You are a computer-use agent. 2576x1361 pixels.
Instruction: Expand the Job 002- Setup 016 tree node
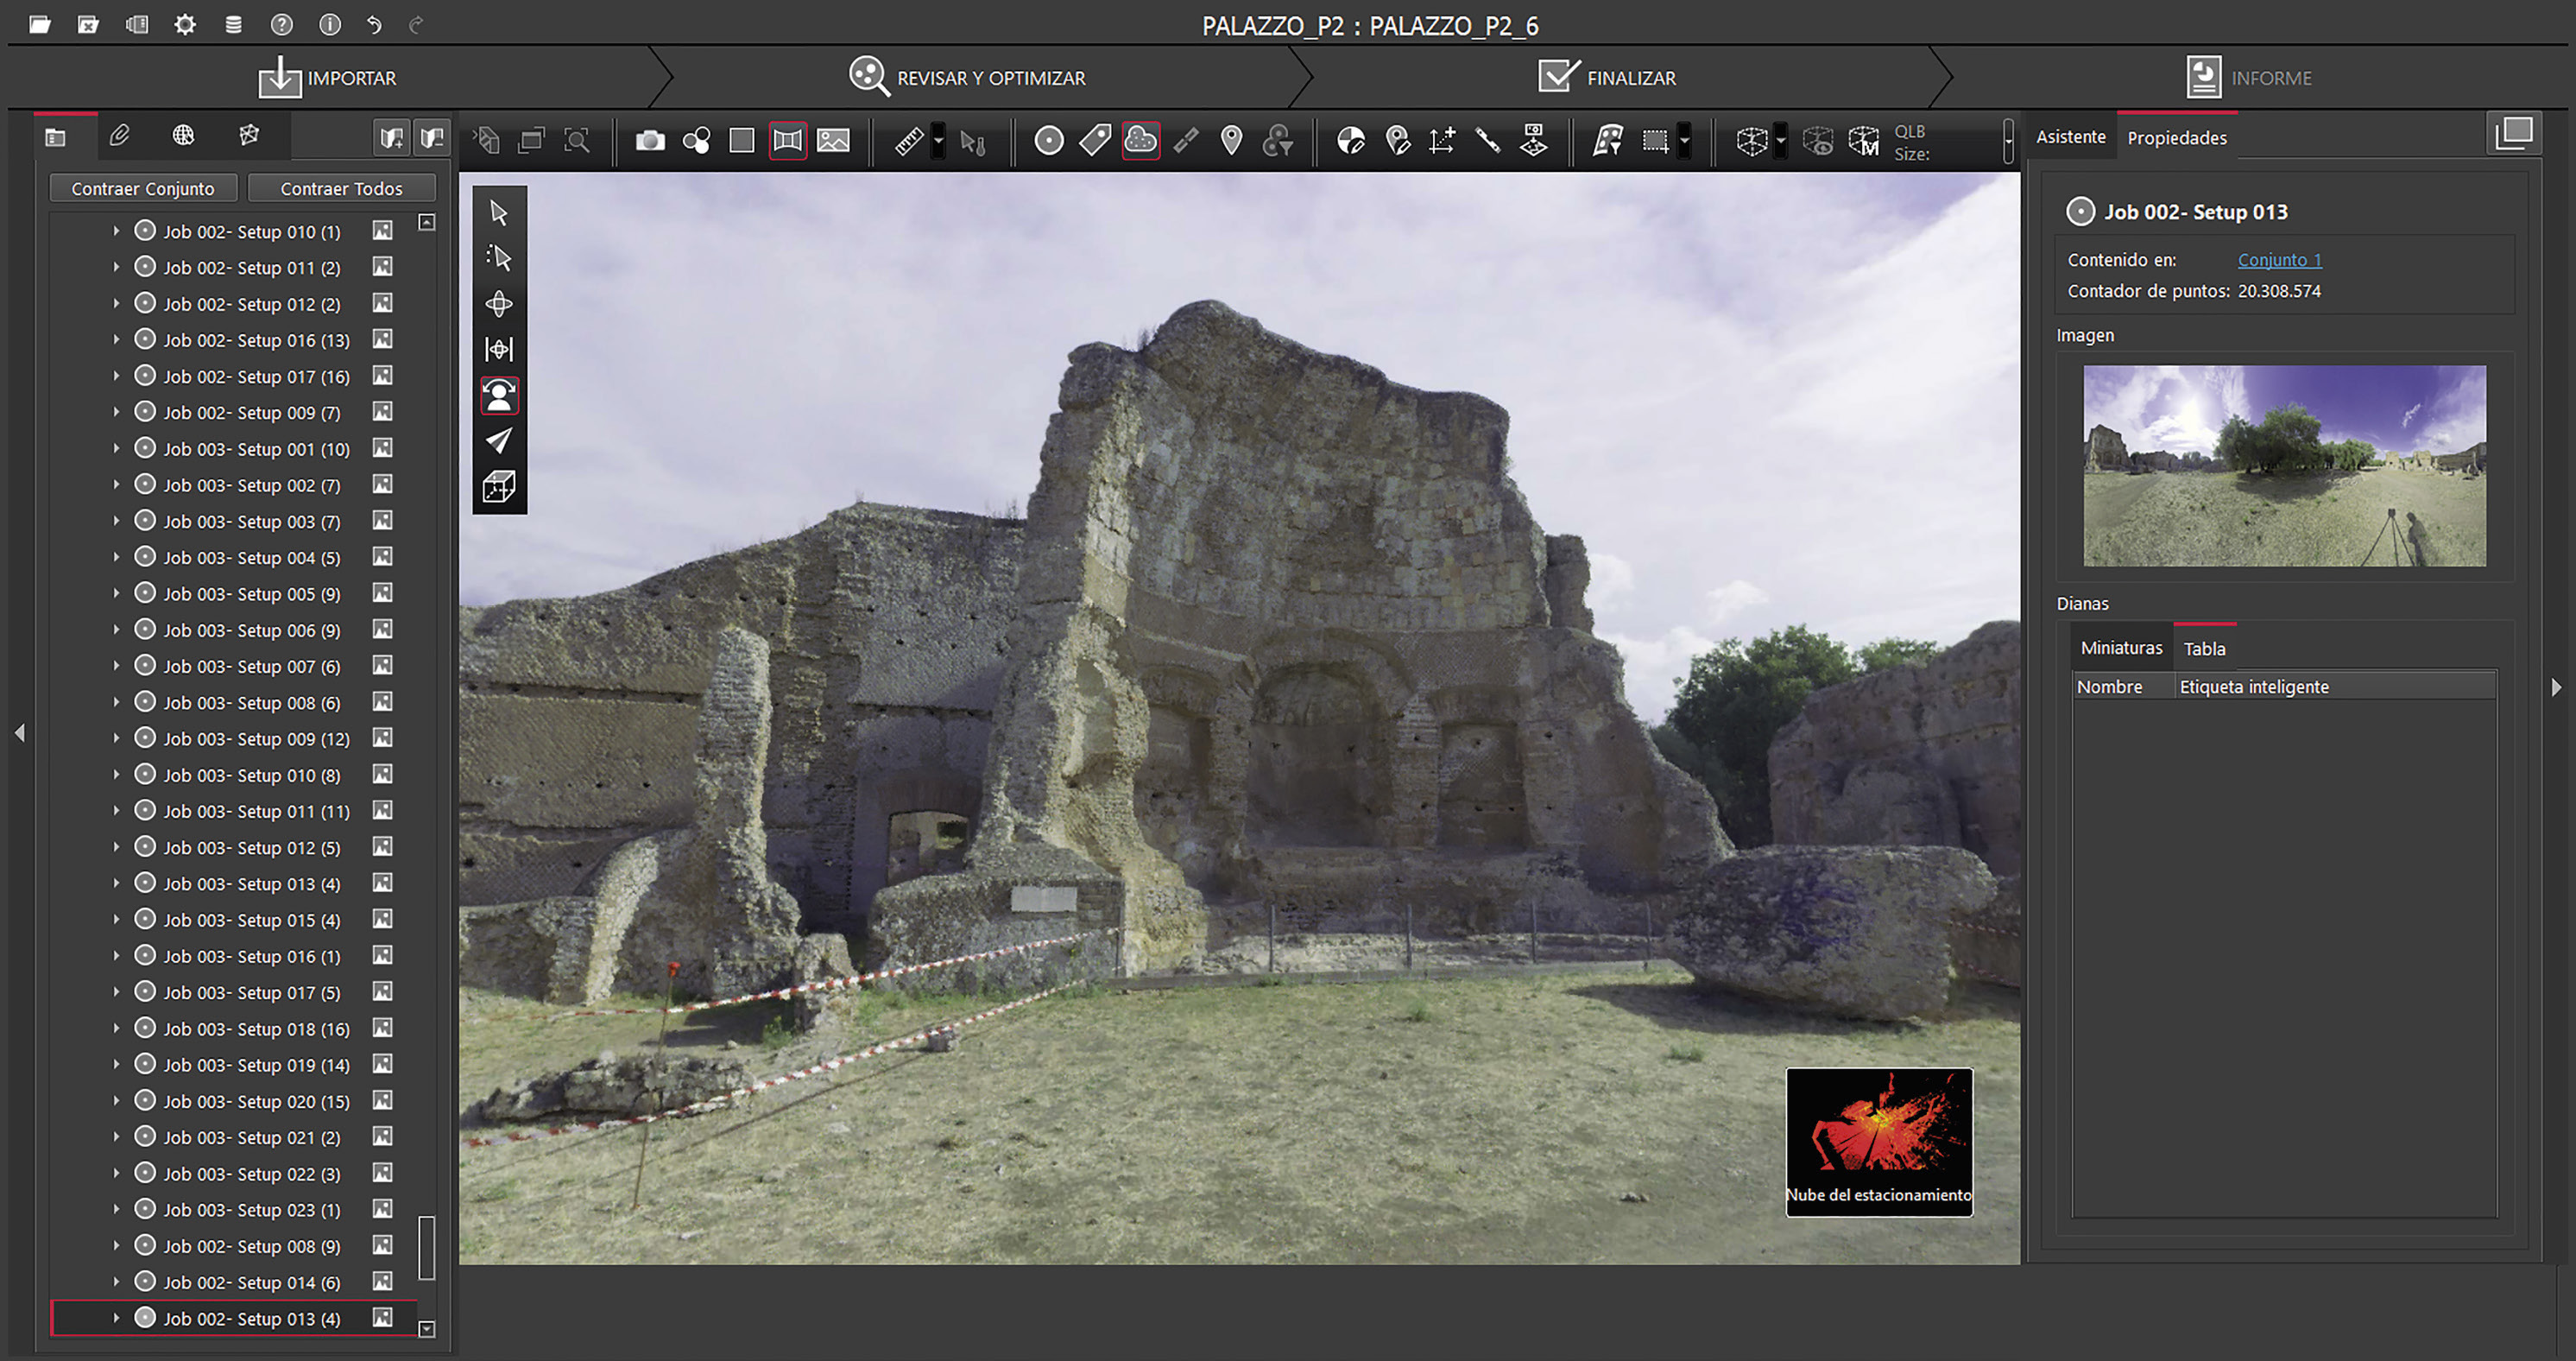click(116, 340)
